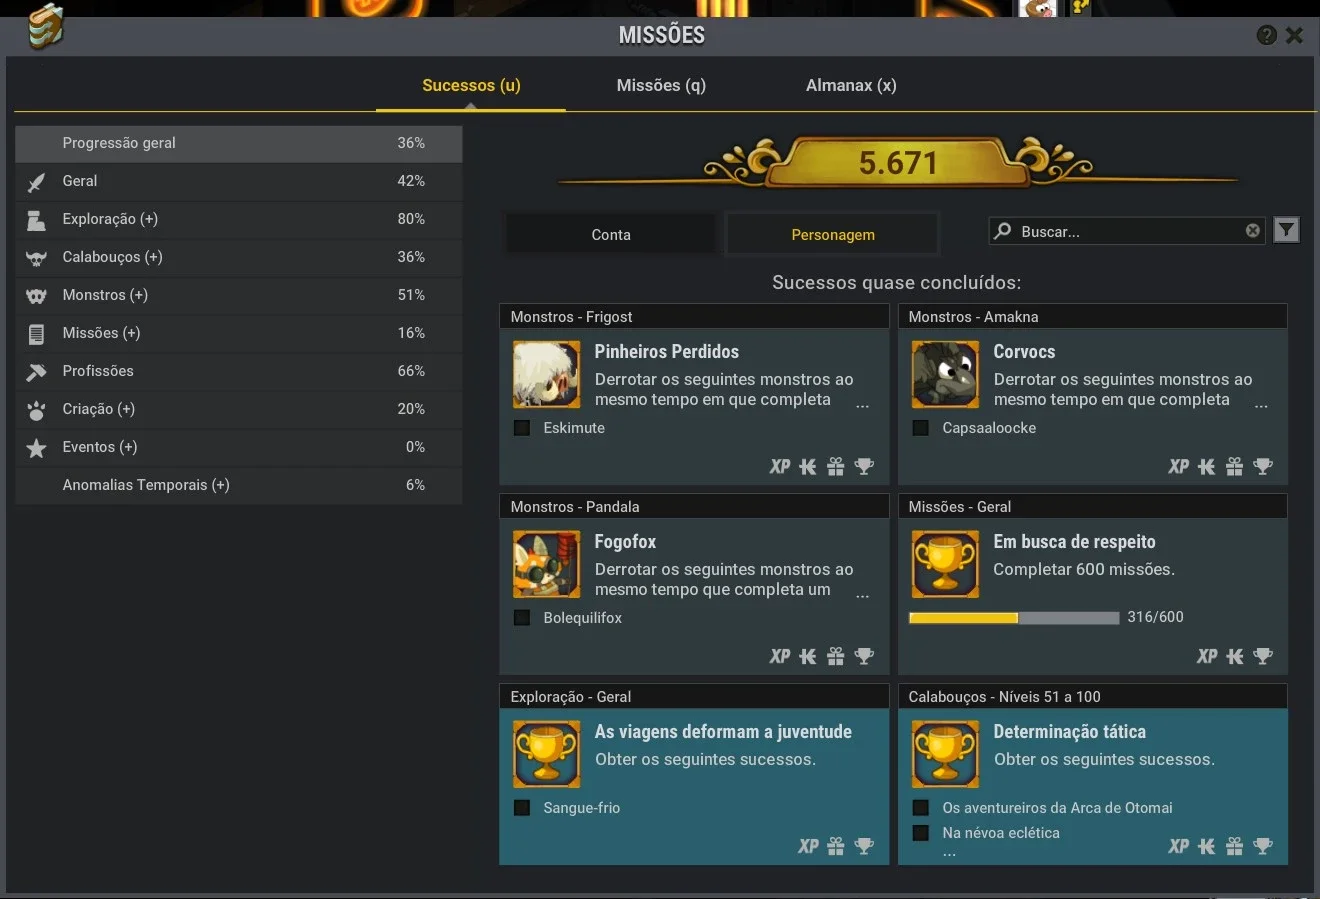Switch to the Missões (q) tab
The width and height of the screenshot is (1320, 899).
click(661, 85)
